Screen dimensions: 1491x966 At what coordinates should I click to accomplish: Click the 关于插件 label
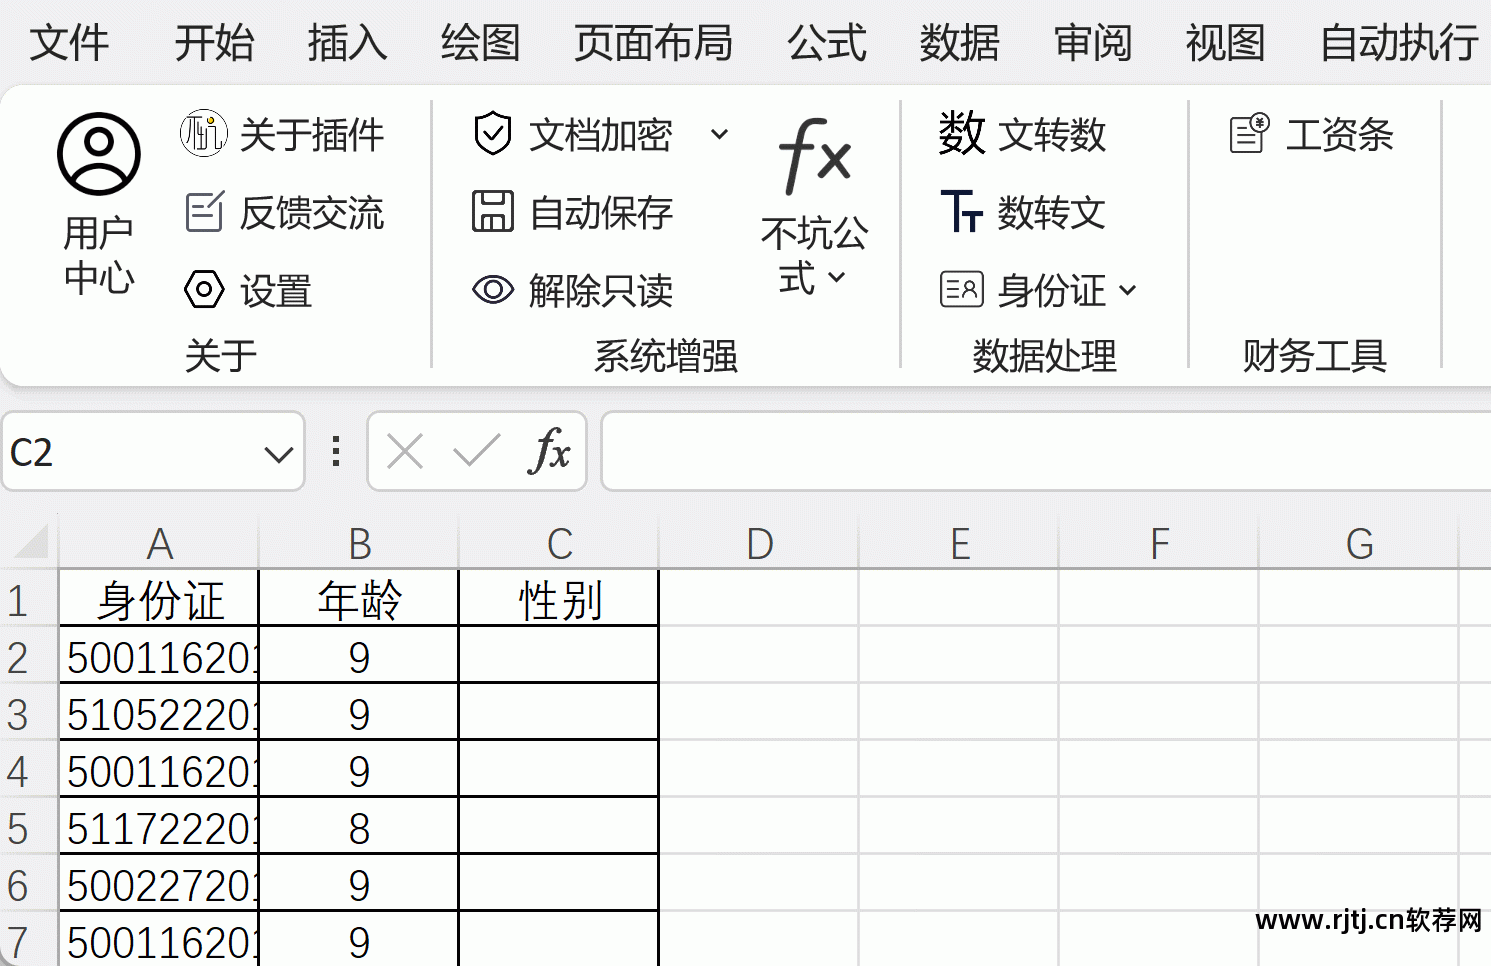[312, 134]
